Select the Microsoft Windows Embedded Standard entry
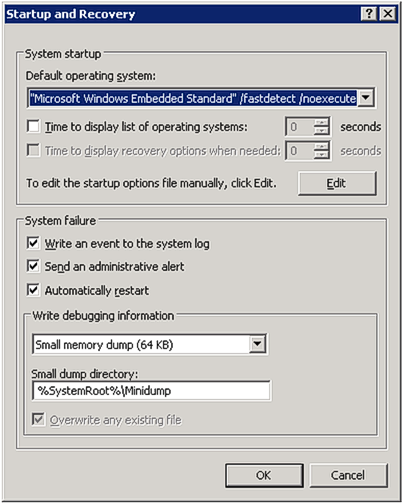The width and height of the screenshot is (403, 504). point(193,98)
